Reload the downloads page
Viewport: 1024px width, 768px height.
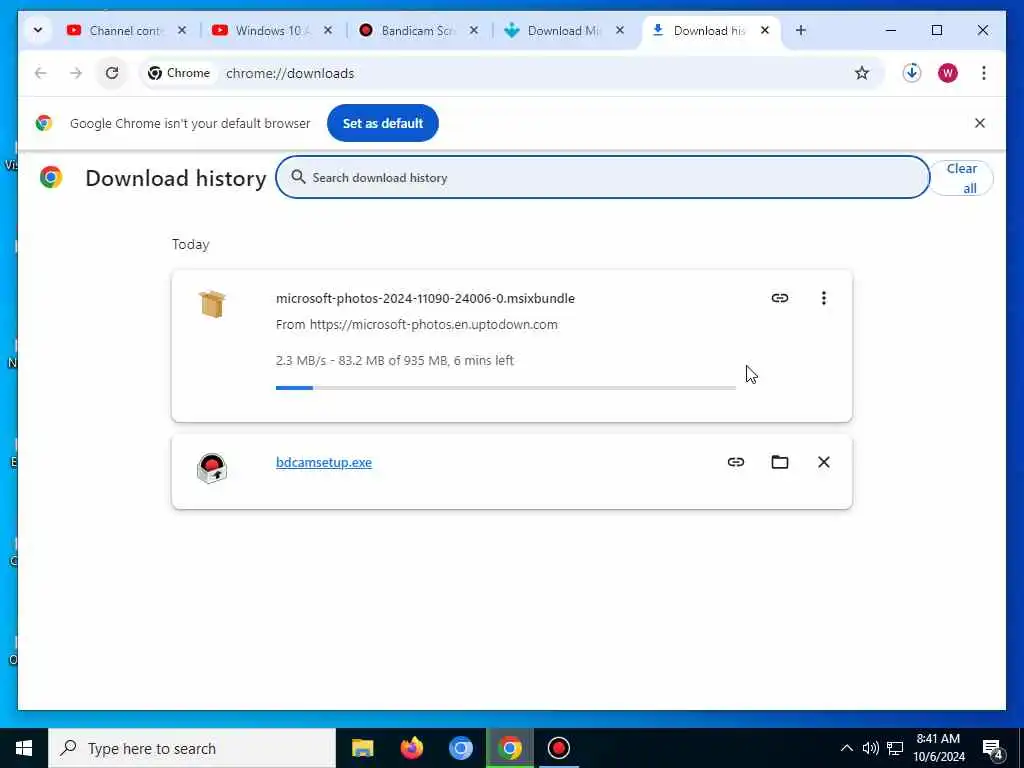point(112,73)
